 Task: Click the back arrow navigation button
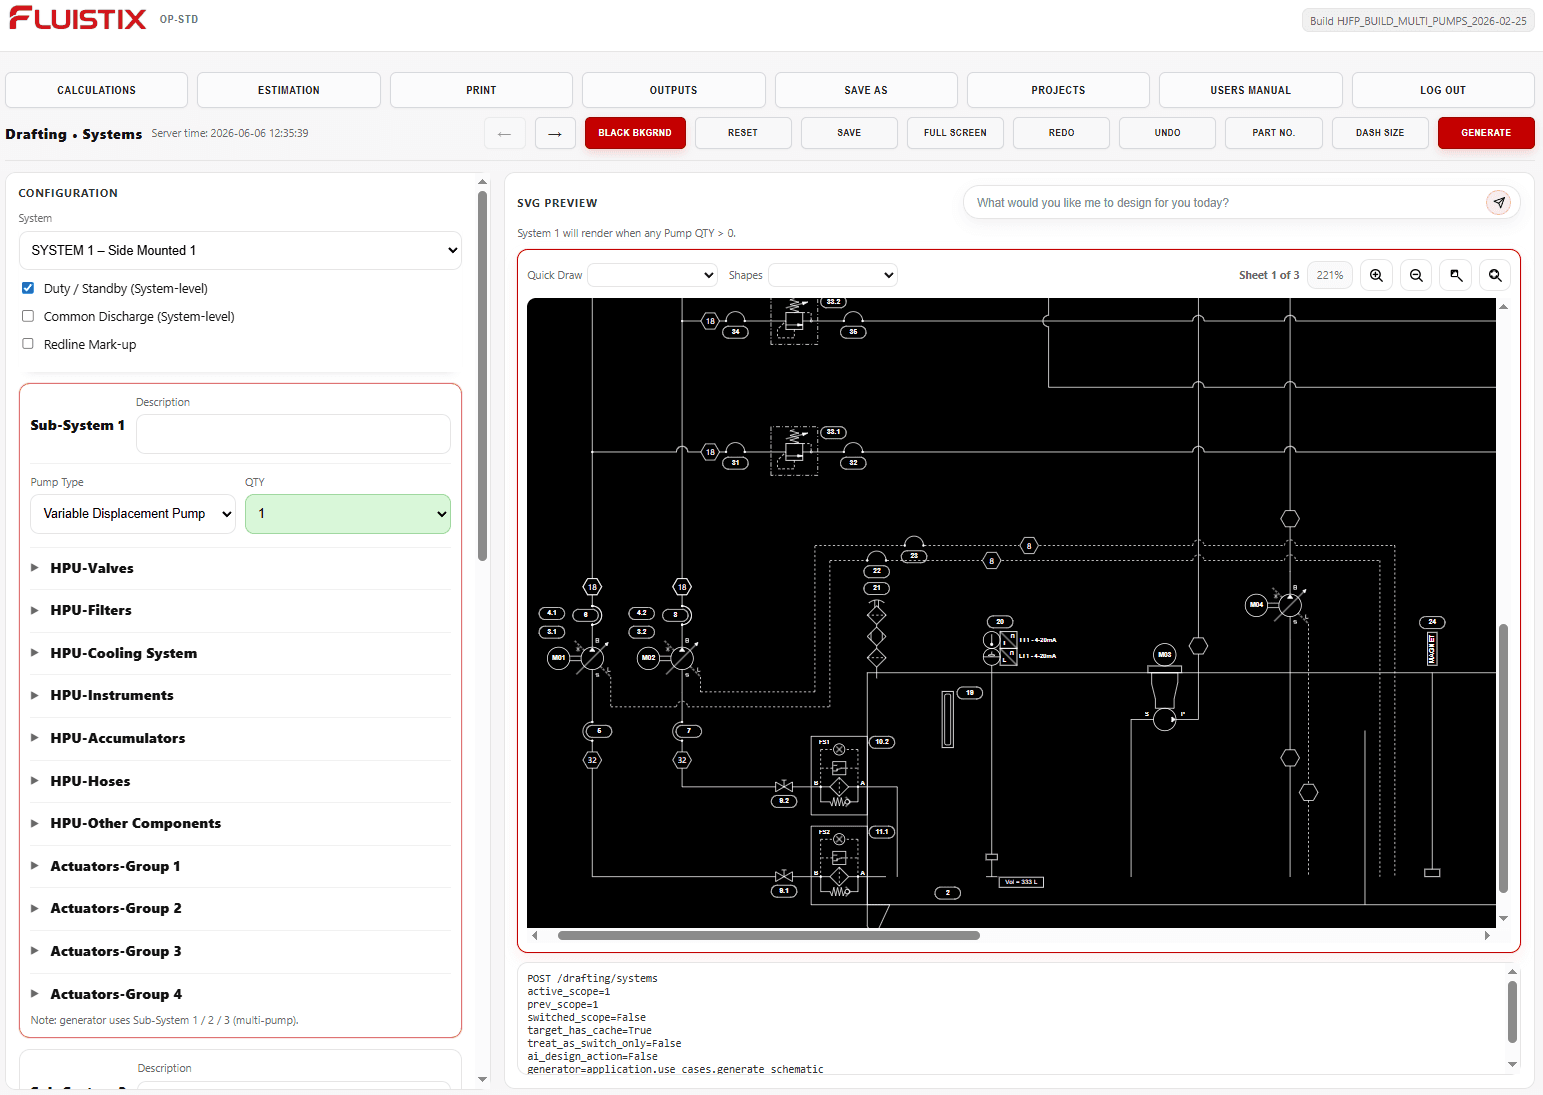click(x=504, y=133)
